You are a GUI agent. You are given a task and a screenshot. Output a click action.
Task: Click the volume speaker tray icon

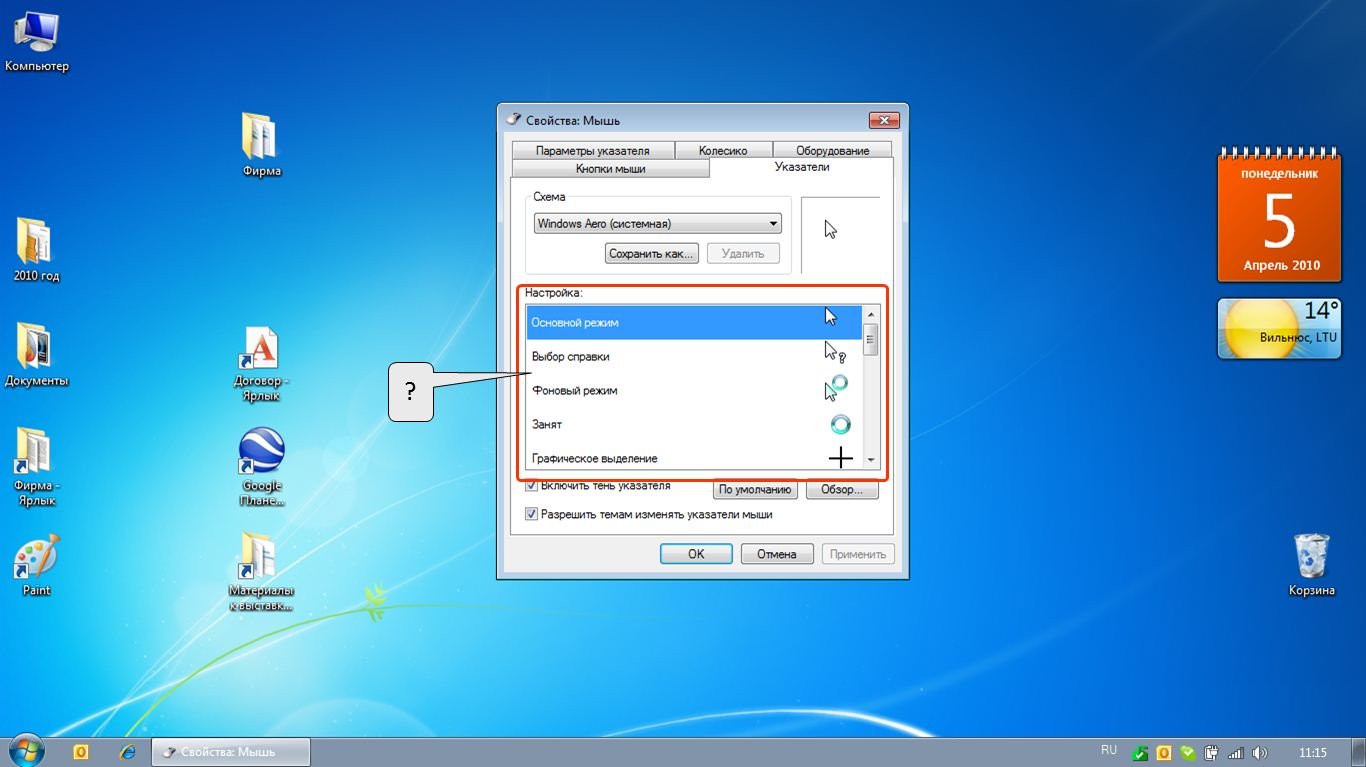point(1259,752)
